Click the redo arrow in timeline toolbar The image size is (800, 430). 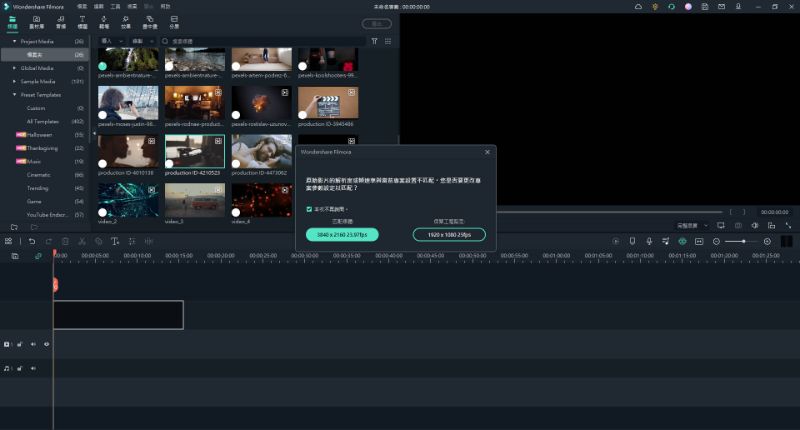[48, 241]
